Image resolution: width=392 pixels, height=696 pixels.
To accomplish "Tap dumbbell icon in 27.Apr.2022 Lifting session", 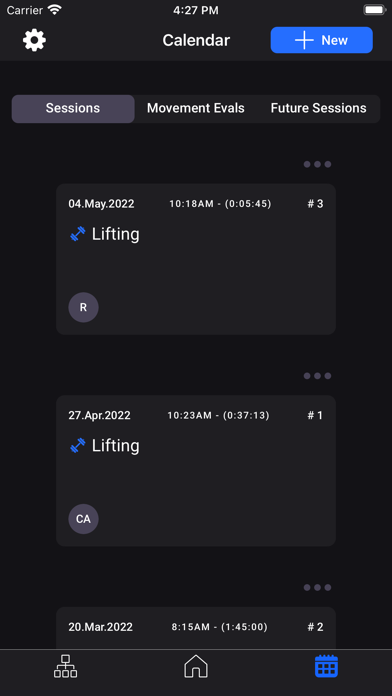I will [78, 446].
